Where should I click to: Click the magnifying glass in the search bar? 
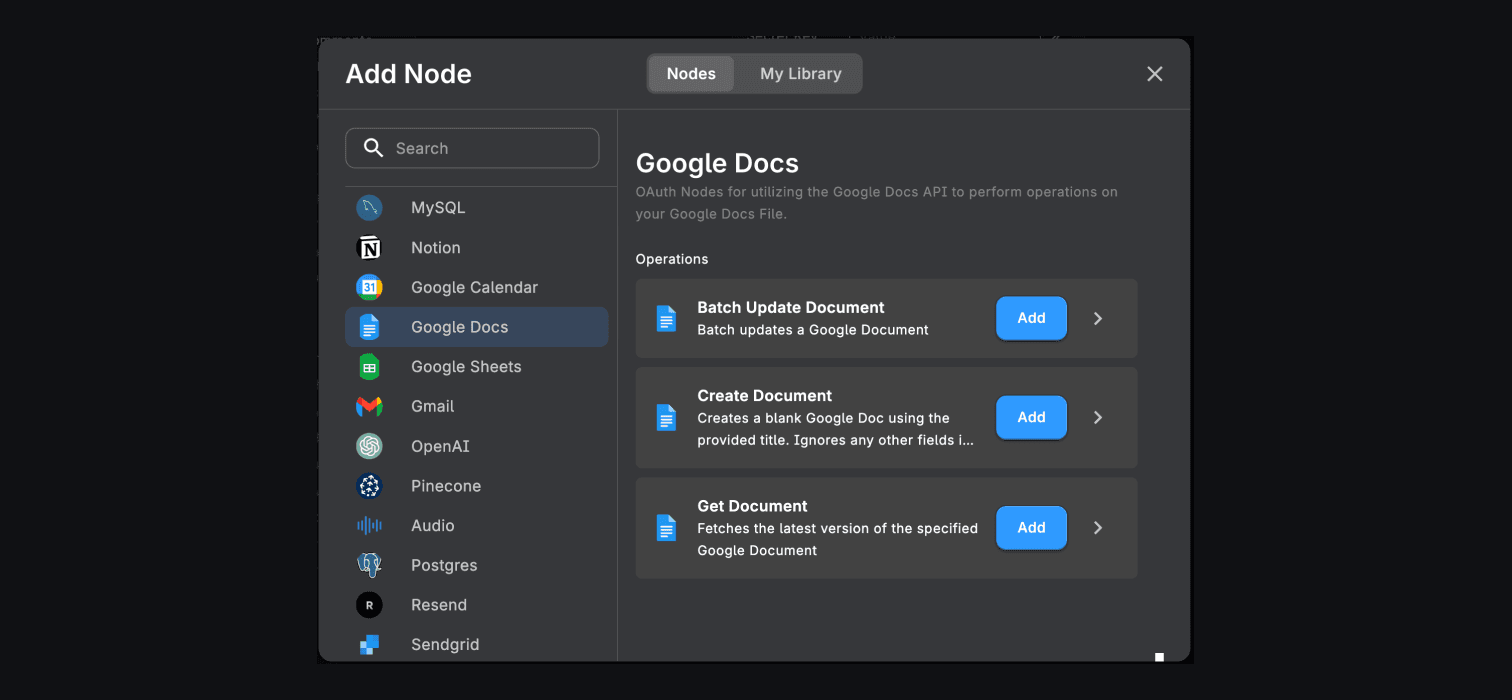[x=373, y=147]
